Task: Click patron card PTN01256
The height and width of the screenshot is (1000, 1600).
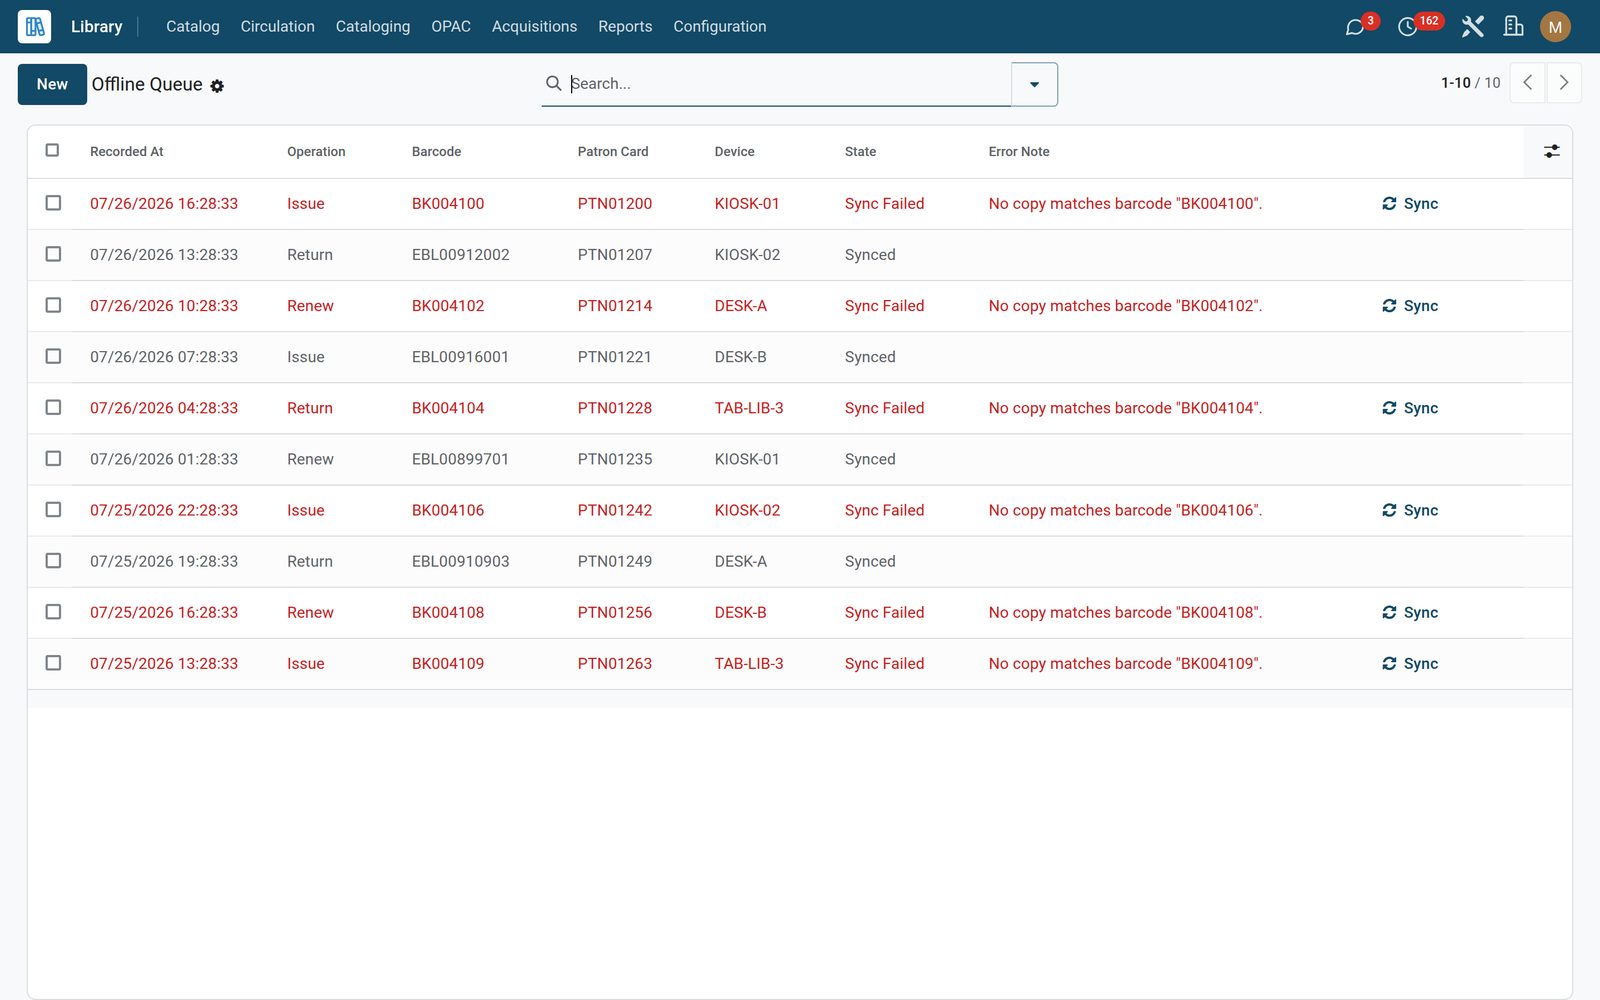Action: (x=614, y=613)
